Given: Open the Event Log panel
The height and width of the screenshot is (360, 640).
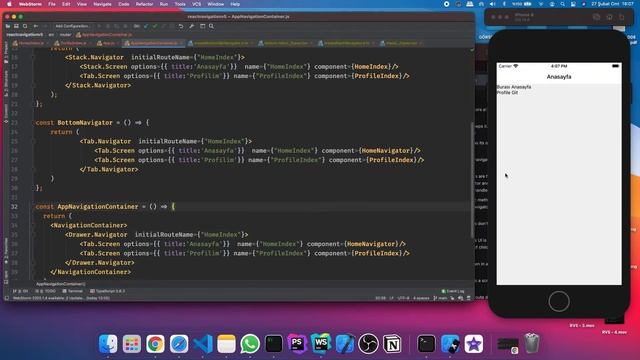Looking at the screenshot, I should [x=453, y=291].
